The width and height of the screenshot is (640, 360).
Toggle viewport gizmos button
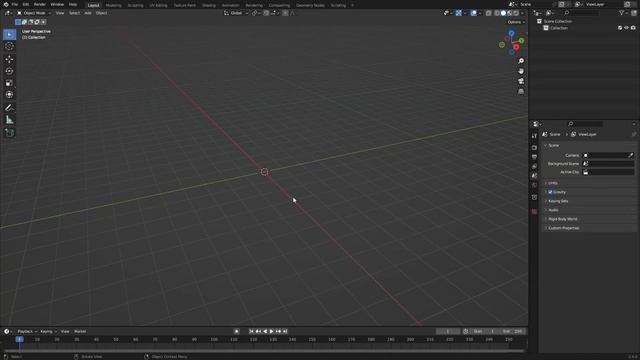(x=459, y=13)
